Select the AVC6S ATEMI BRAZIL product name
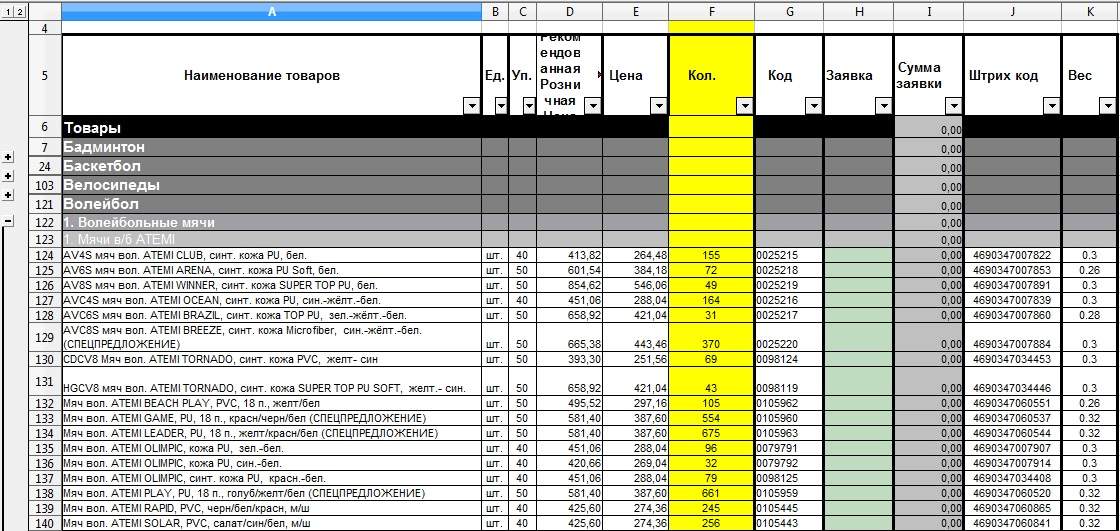 coord(271,315)
